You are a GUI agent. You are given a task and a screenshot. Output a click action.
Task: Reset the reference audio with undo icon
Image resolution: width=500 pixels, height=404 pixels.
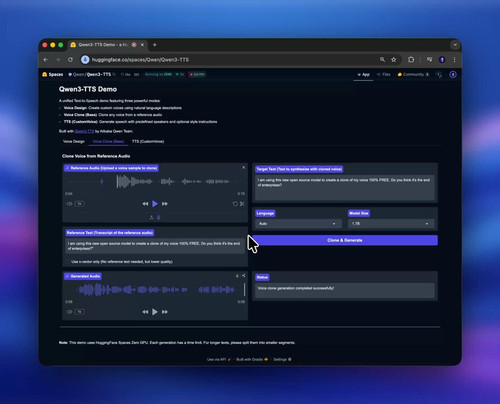pos(235,204)
